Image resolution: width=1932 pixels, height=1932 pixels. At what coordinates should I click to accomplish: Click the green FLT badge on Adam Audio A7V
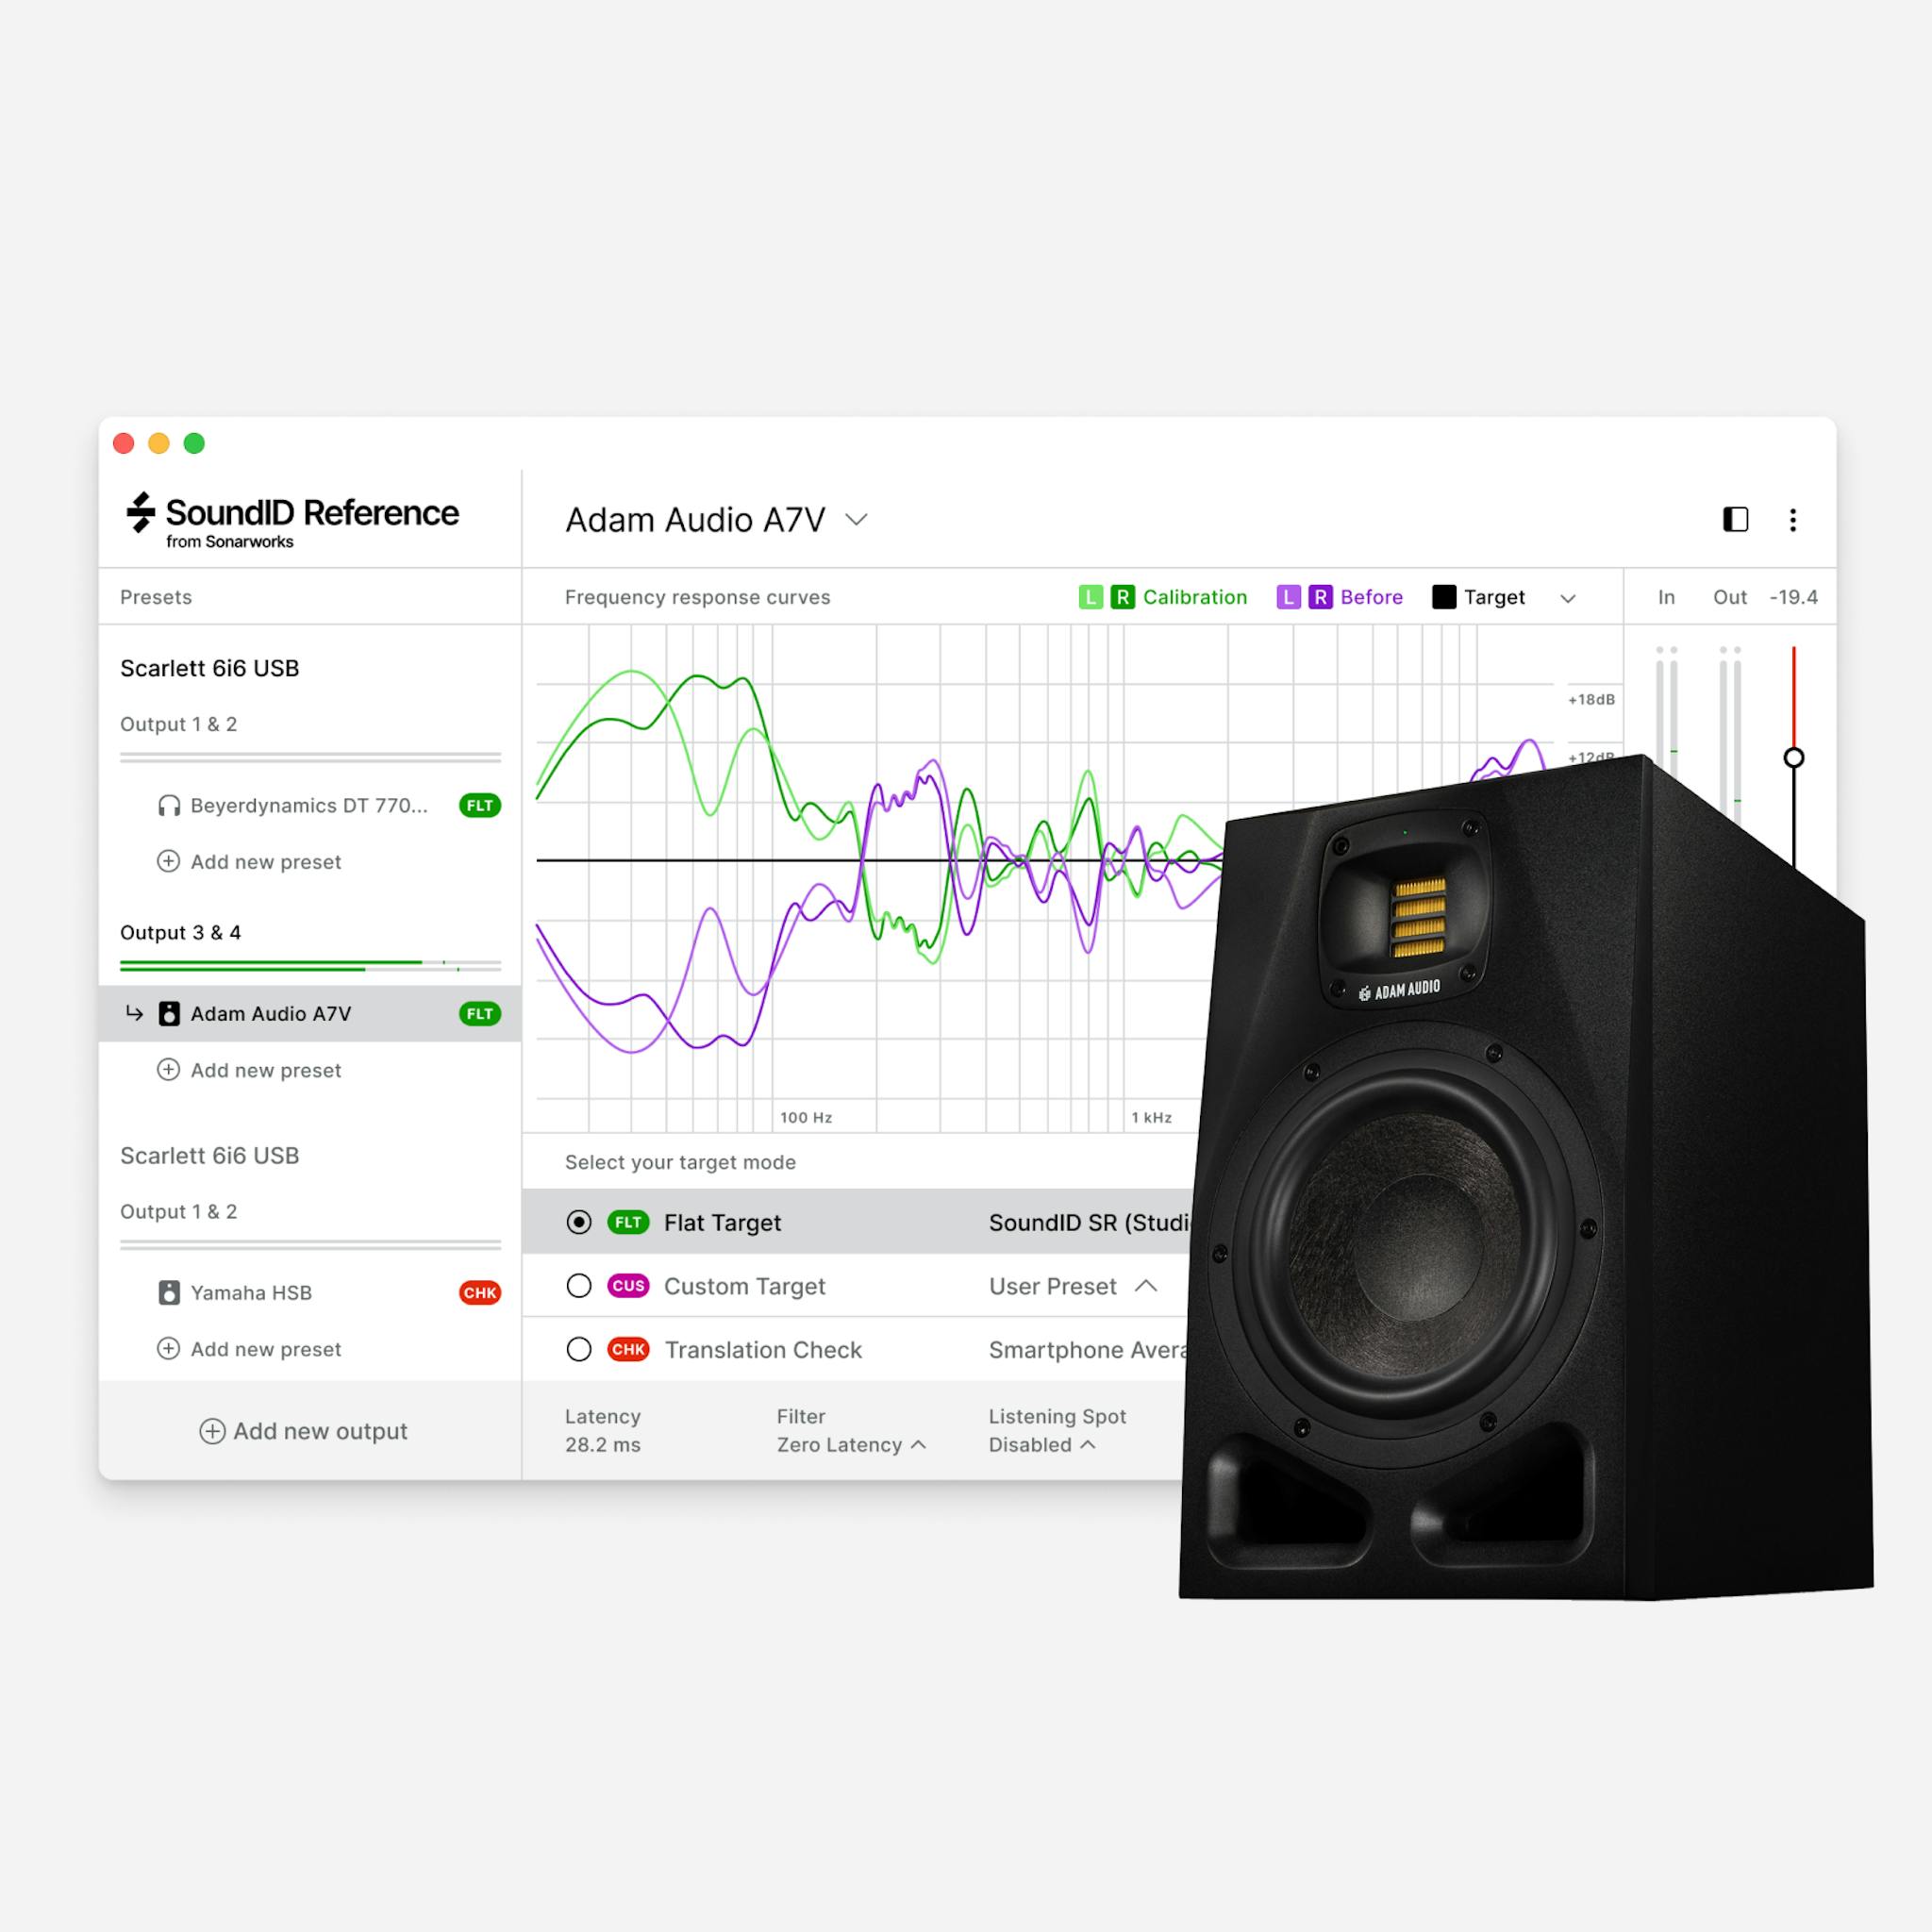point(480,1013)
